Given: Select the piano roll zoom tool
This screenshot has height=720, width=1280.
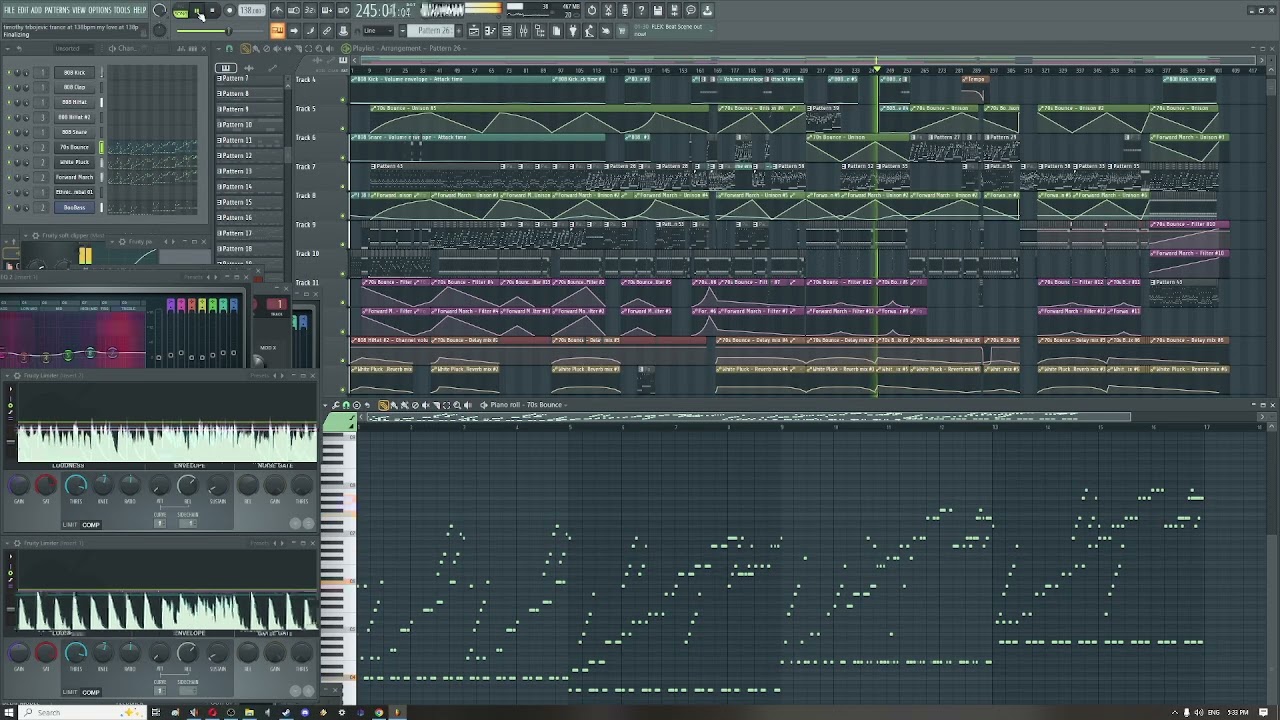Looking at the screenshot, I should 457,405.
